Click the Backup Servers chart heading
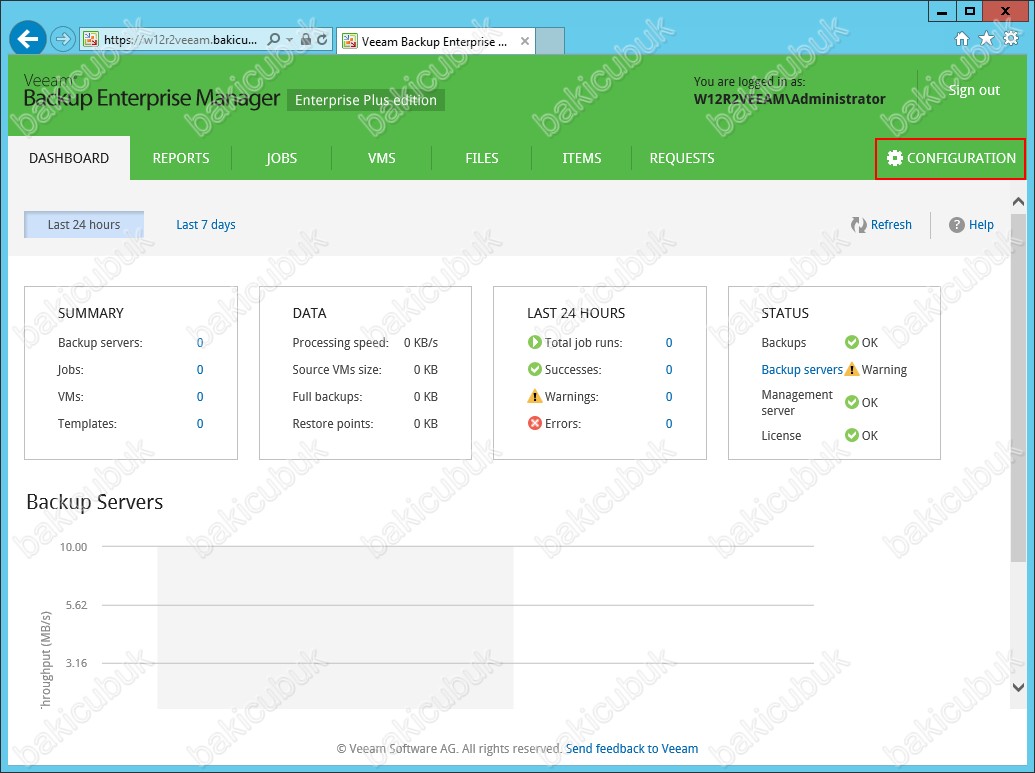Screen dimensions: 1035x773 point(94,502)
